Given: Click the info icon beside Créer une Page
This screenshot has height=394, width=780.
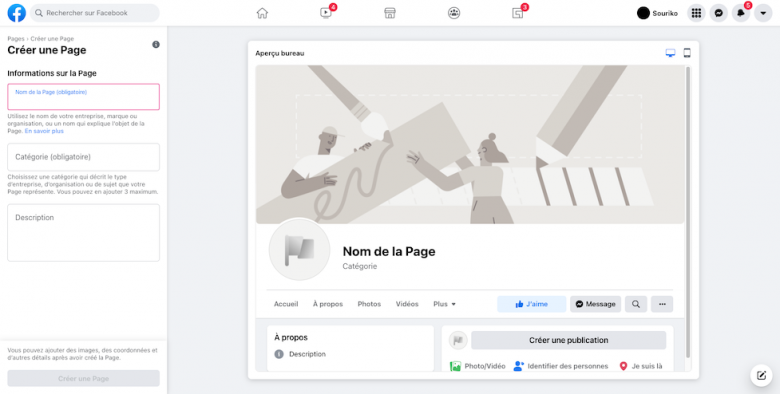Looking at the screenshot, I should click(156, 45).
